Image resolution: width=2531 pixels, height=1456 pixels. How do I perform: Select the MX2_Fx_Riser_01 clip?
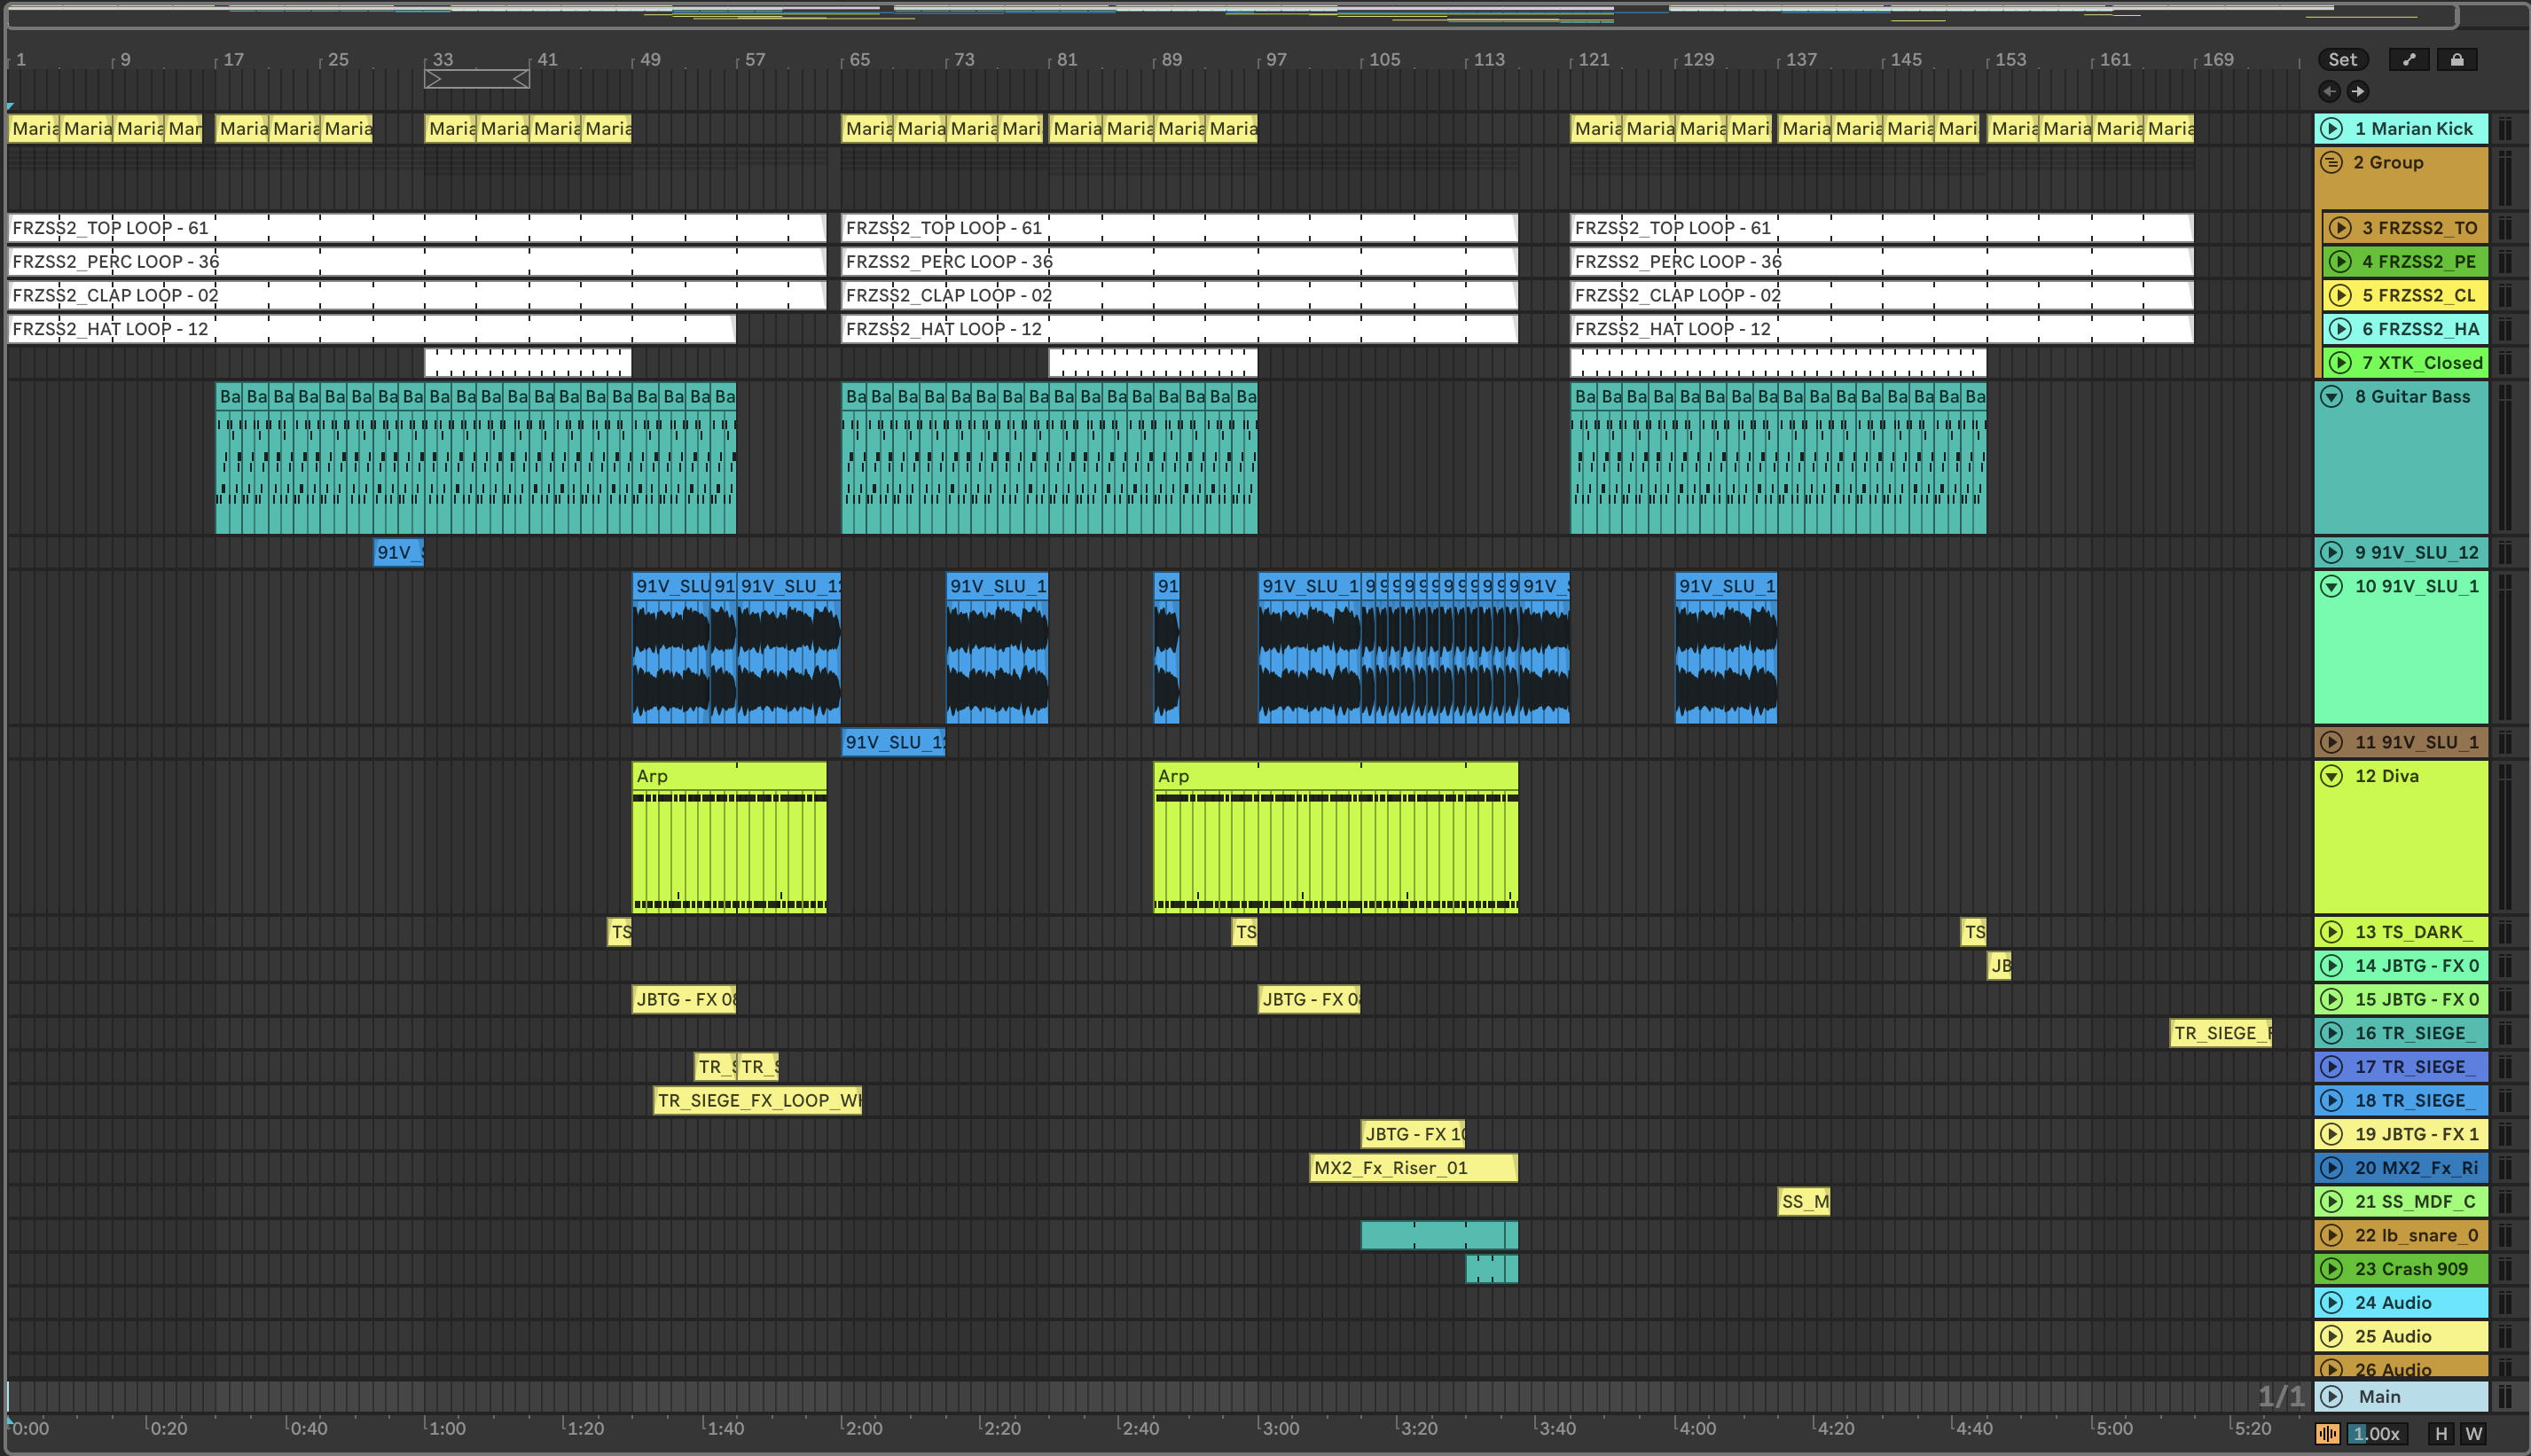point(1413,1168)
